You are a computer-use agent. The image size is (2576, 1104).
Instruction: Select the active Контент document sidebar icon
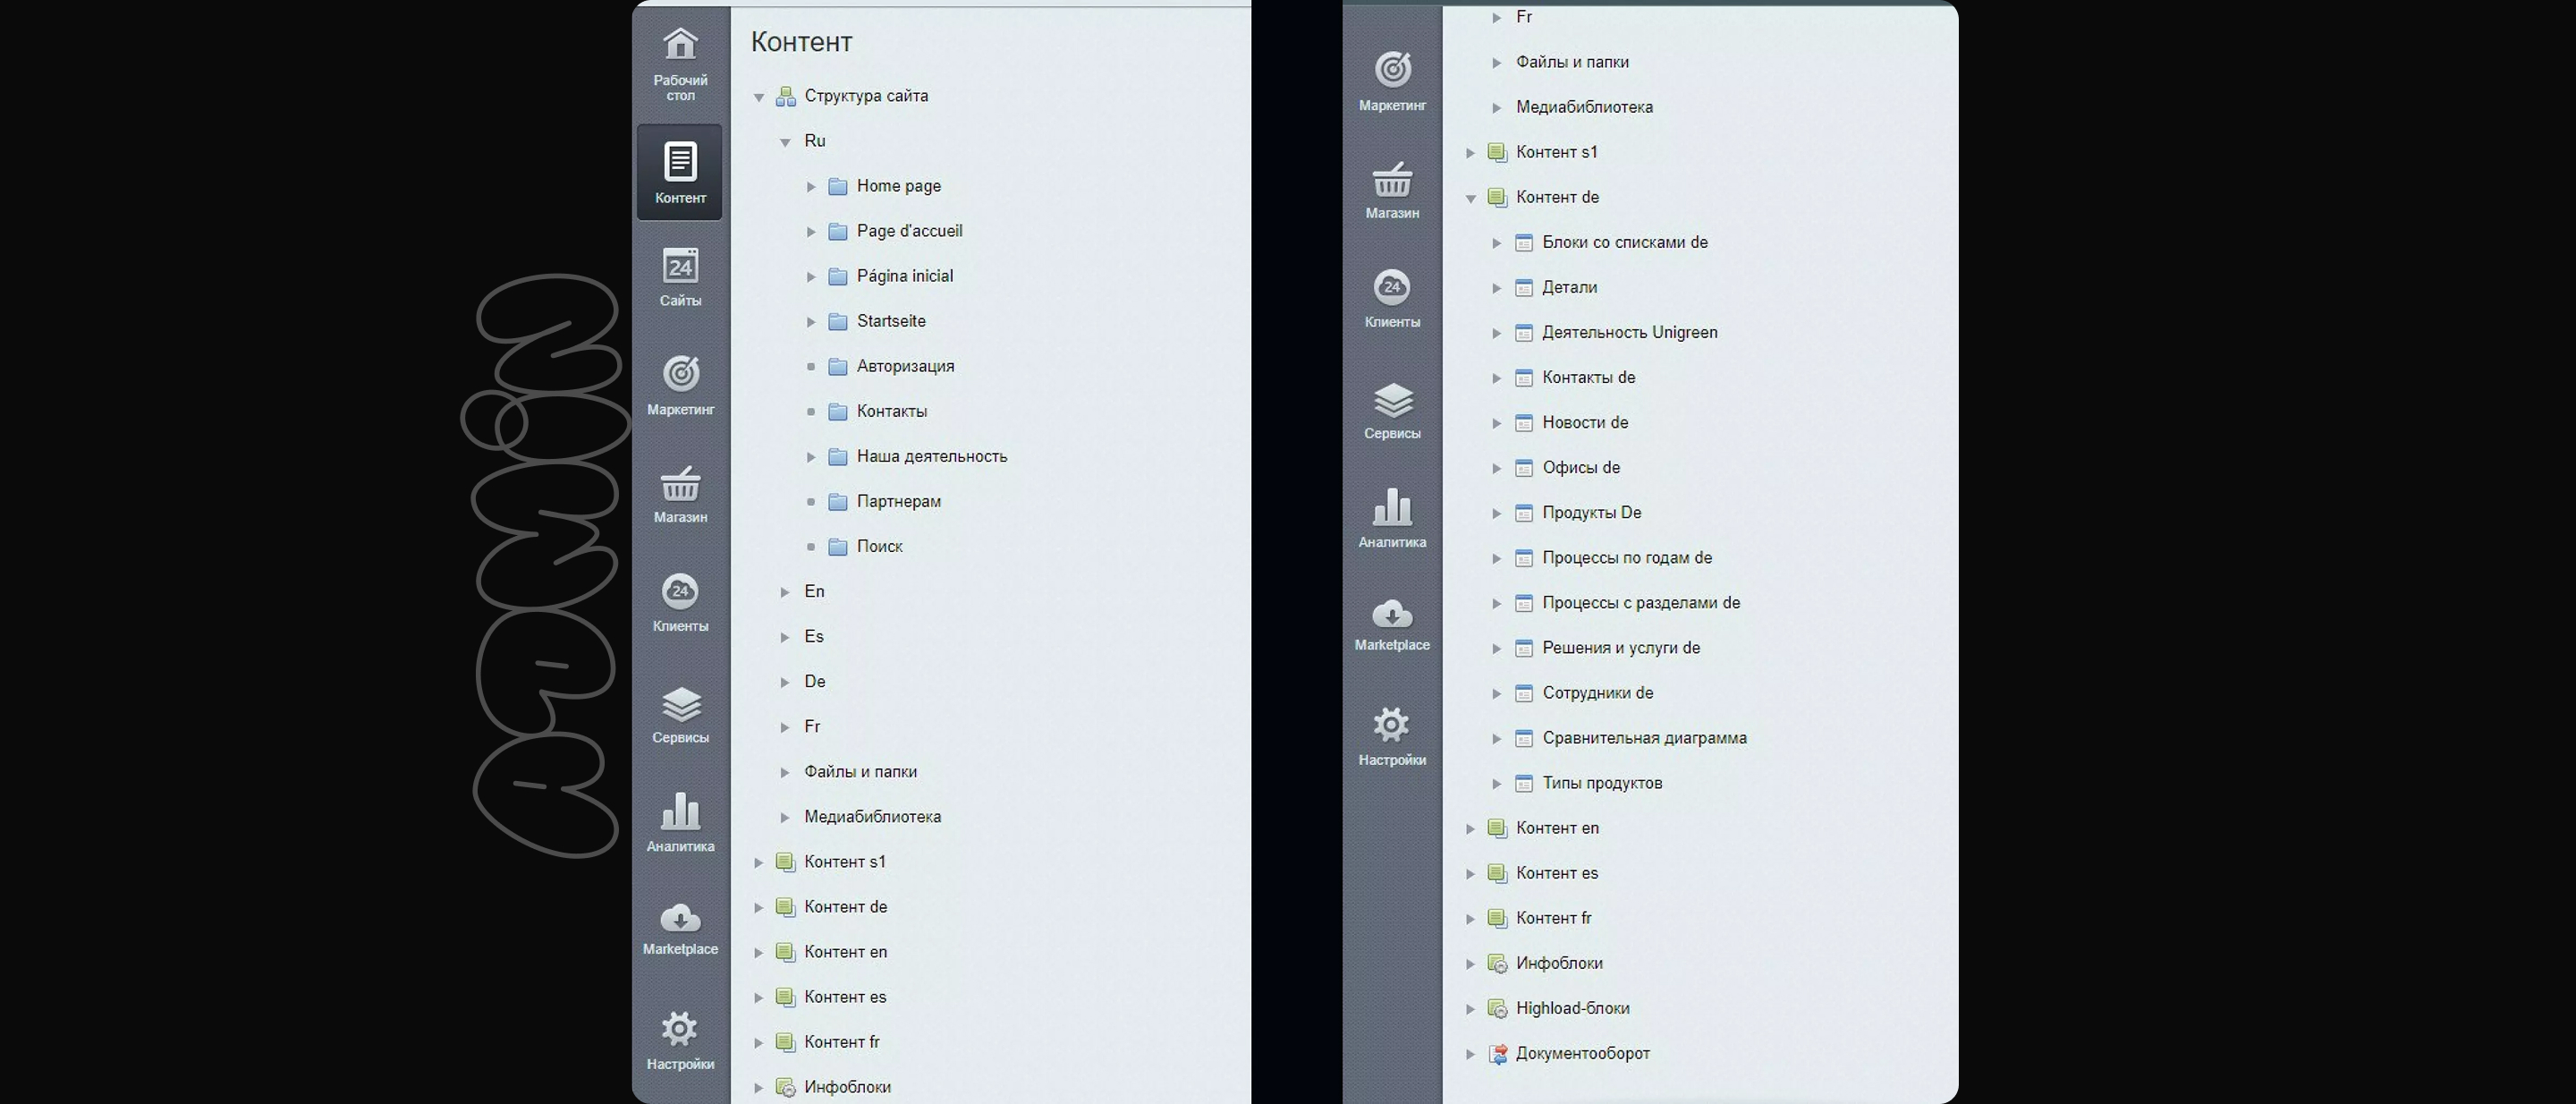pyautogui.click(x=680, y=162)
